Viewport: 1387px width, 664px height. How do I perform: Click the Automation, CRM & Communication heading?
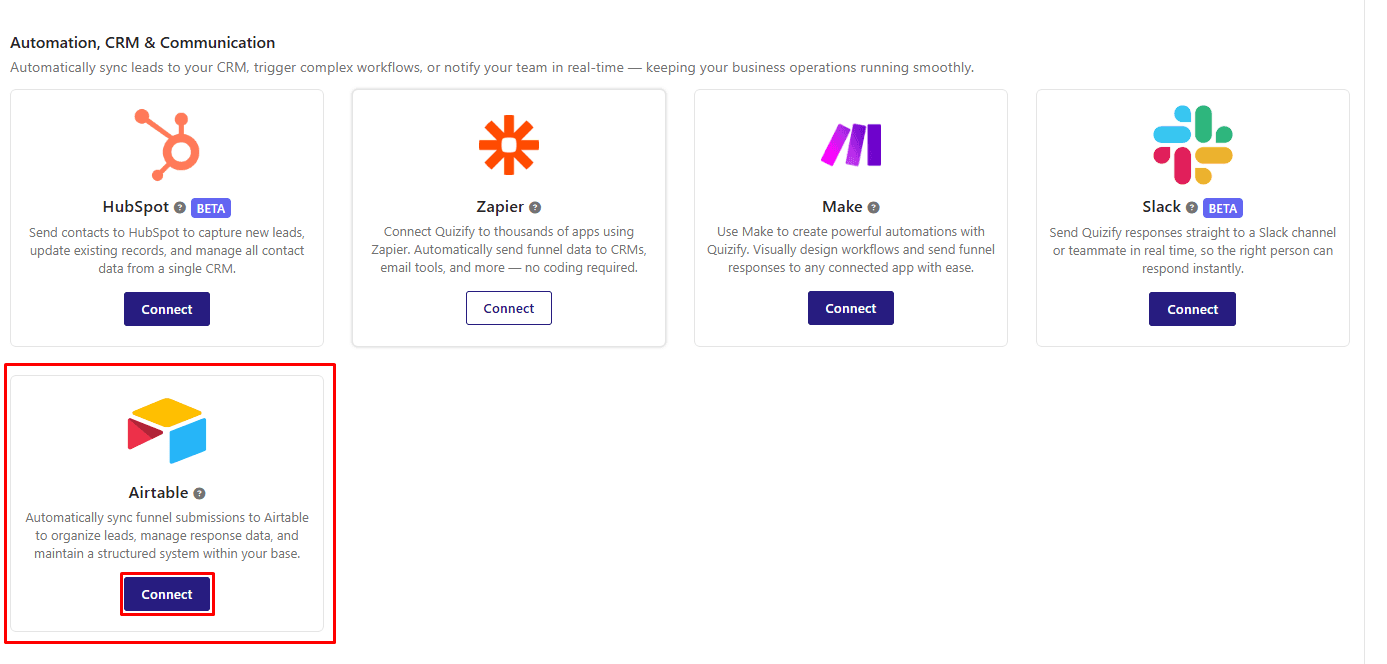point(142,43)
